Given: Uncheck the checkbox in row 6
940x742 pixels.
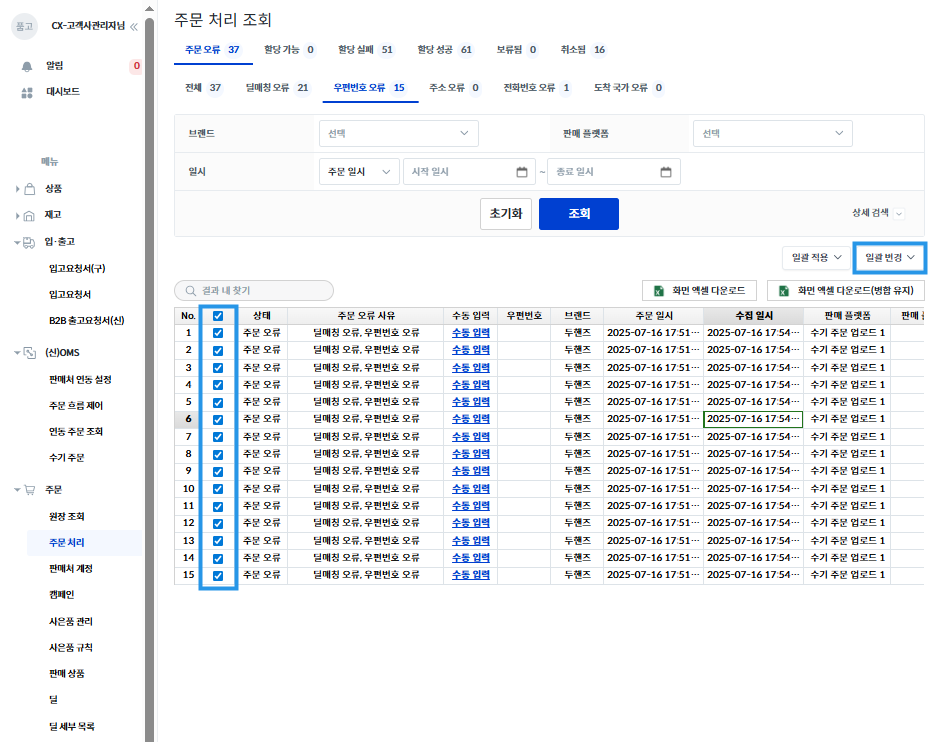Looking at the screenshot, I should [218, 420].
